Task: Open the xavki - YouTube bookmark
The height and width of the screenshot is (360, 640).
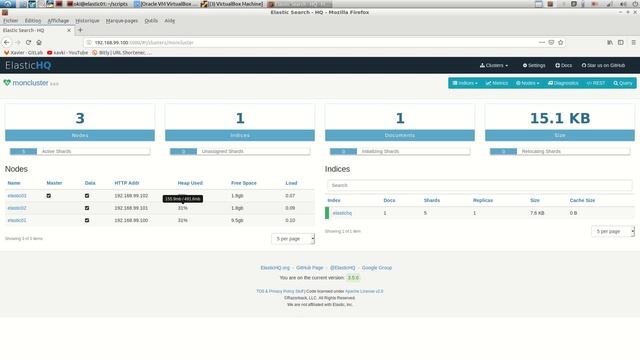Action: click(x=67, y=53)
